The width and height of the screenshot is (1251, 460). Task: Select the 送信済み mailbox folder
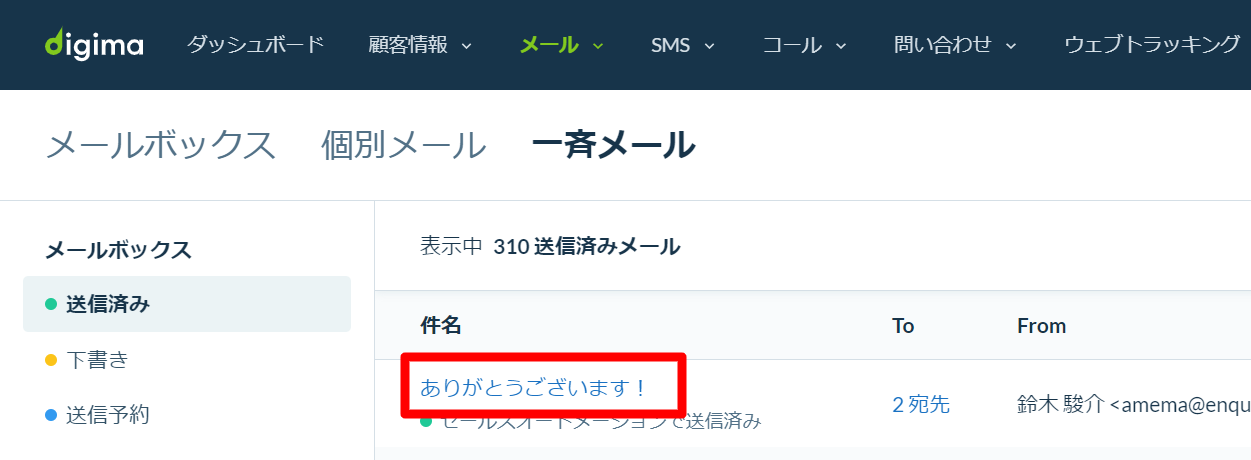tap(187, 304)
